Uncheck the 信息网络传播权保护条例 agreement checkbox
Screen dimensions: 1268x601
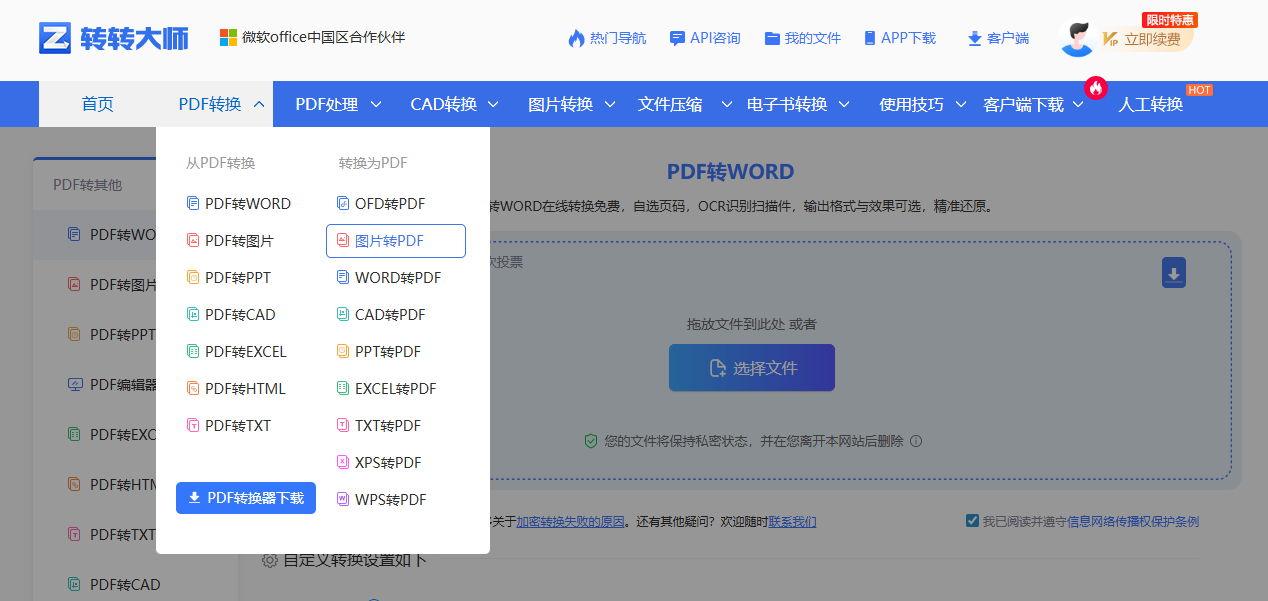click(x=972, y=520)
